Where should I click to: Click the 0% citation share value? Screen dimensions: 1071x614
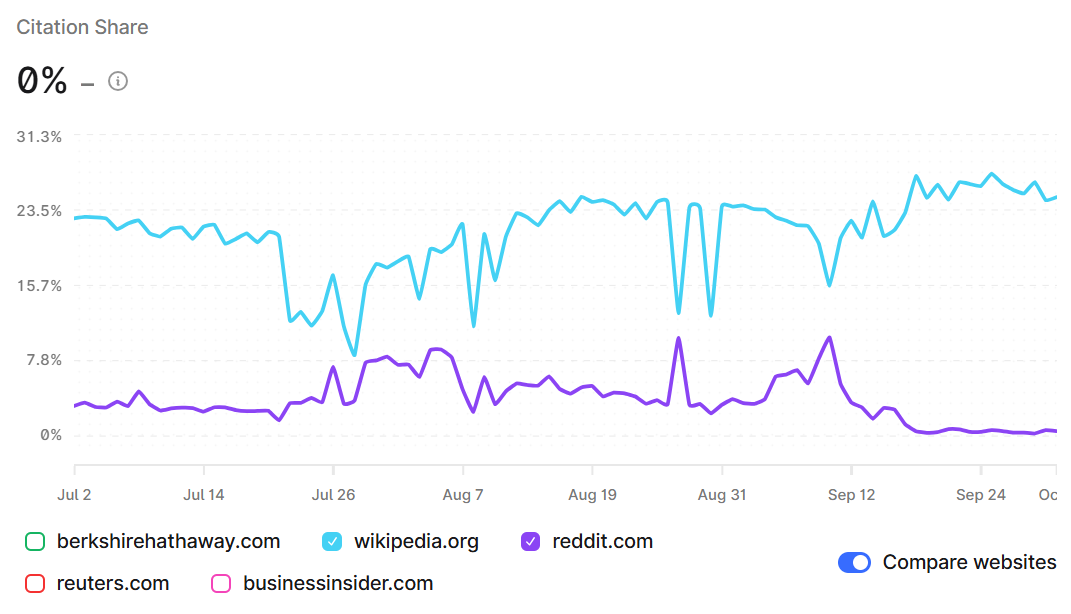point(42,81)
